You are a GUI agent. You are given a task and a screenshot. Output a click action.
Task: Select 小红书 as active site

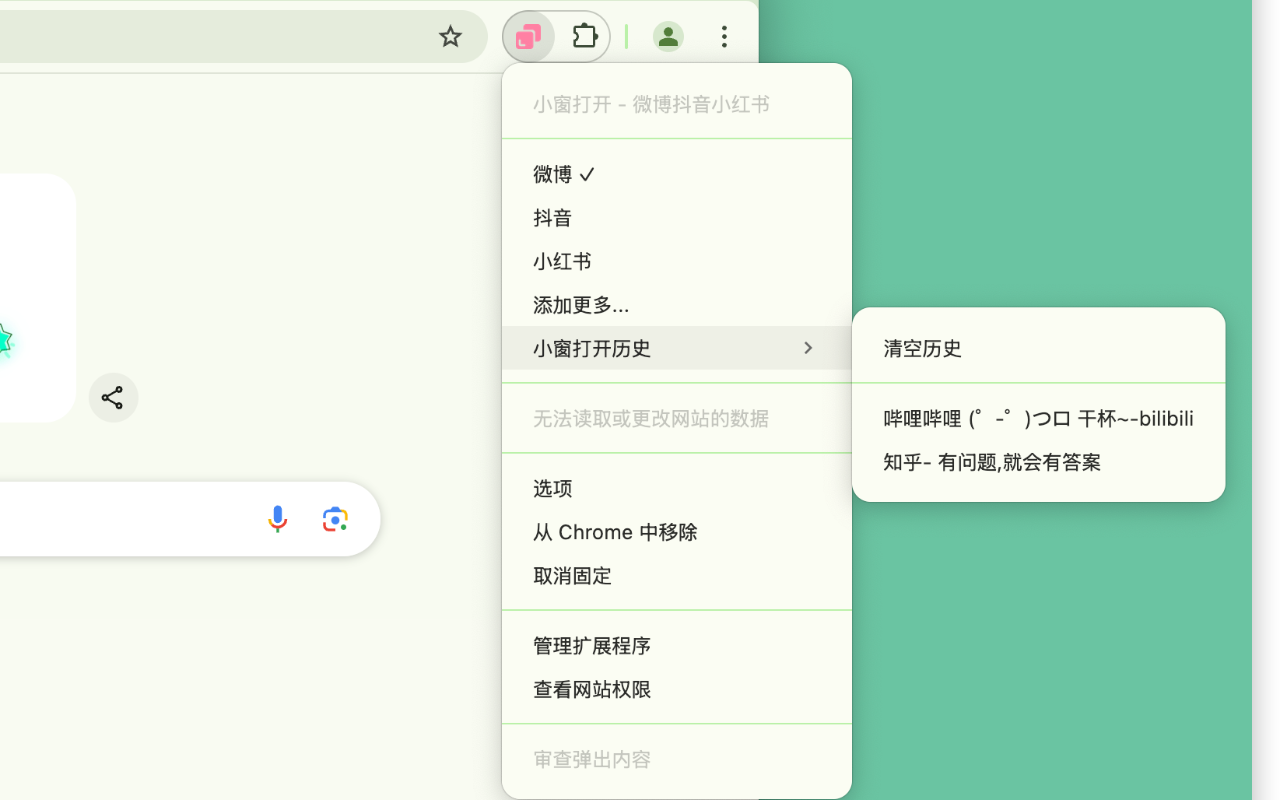coord(562,261)
